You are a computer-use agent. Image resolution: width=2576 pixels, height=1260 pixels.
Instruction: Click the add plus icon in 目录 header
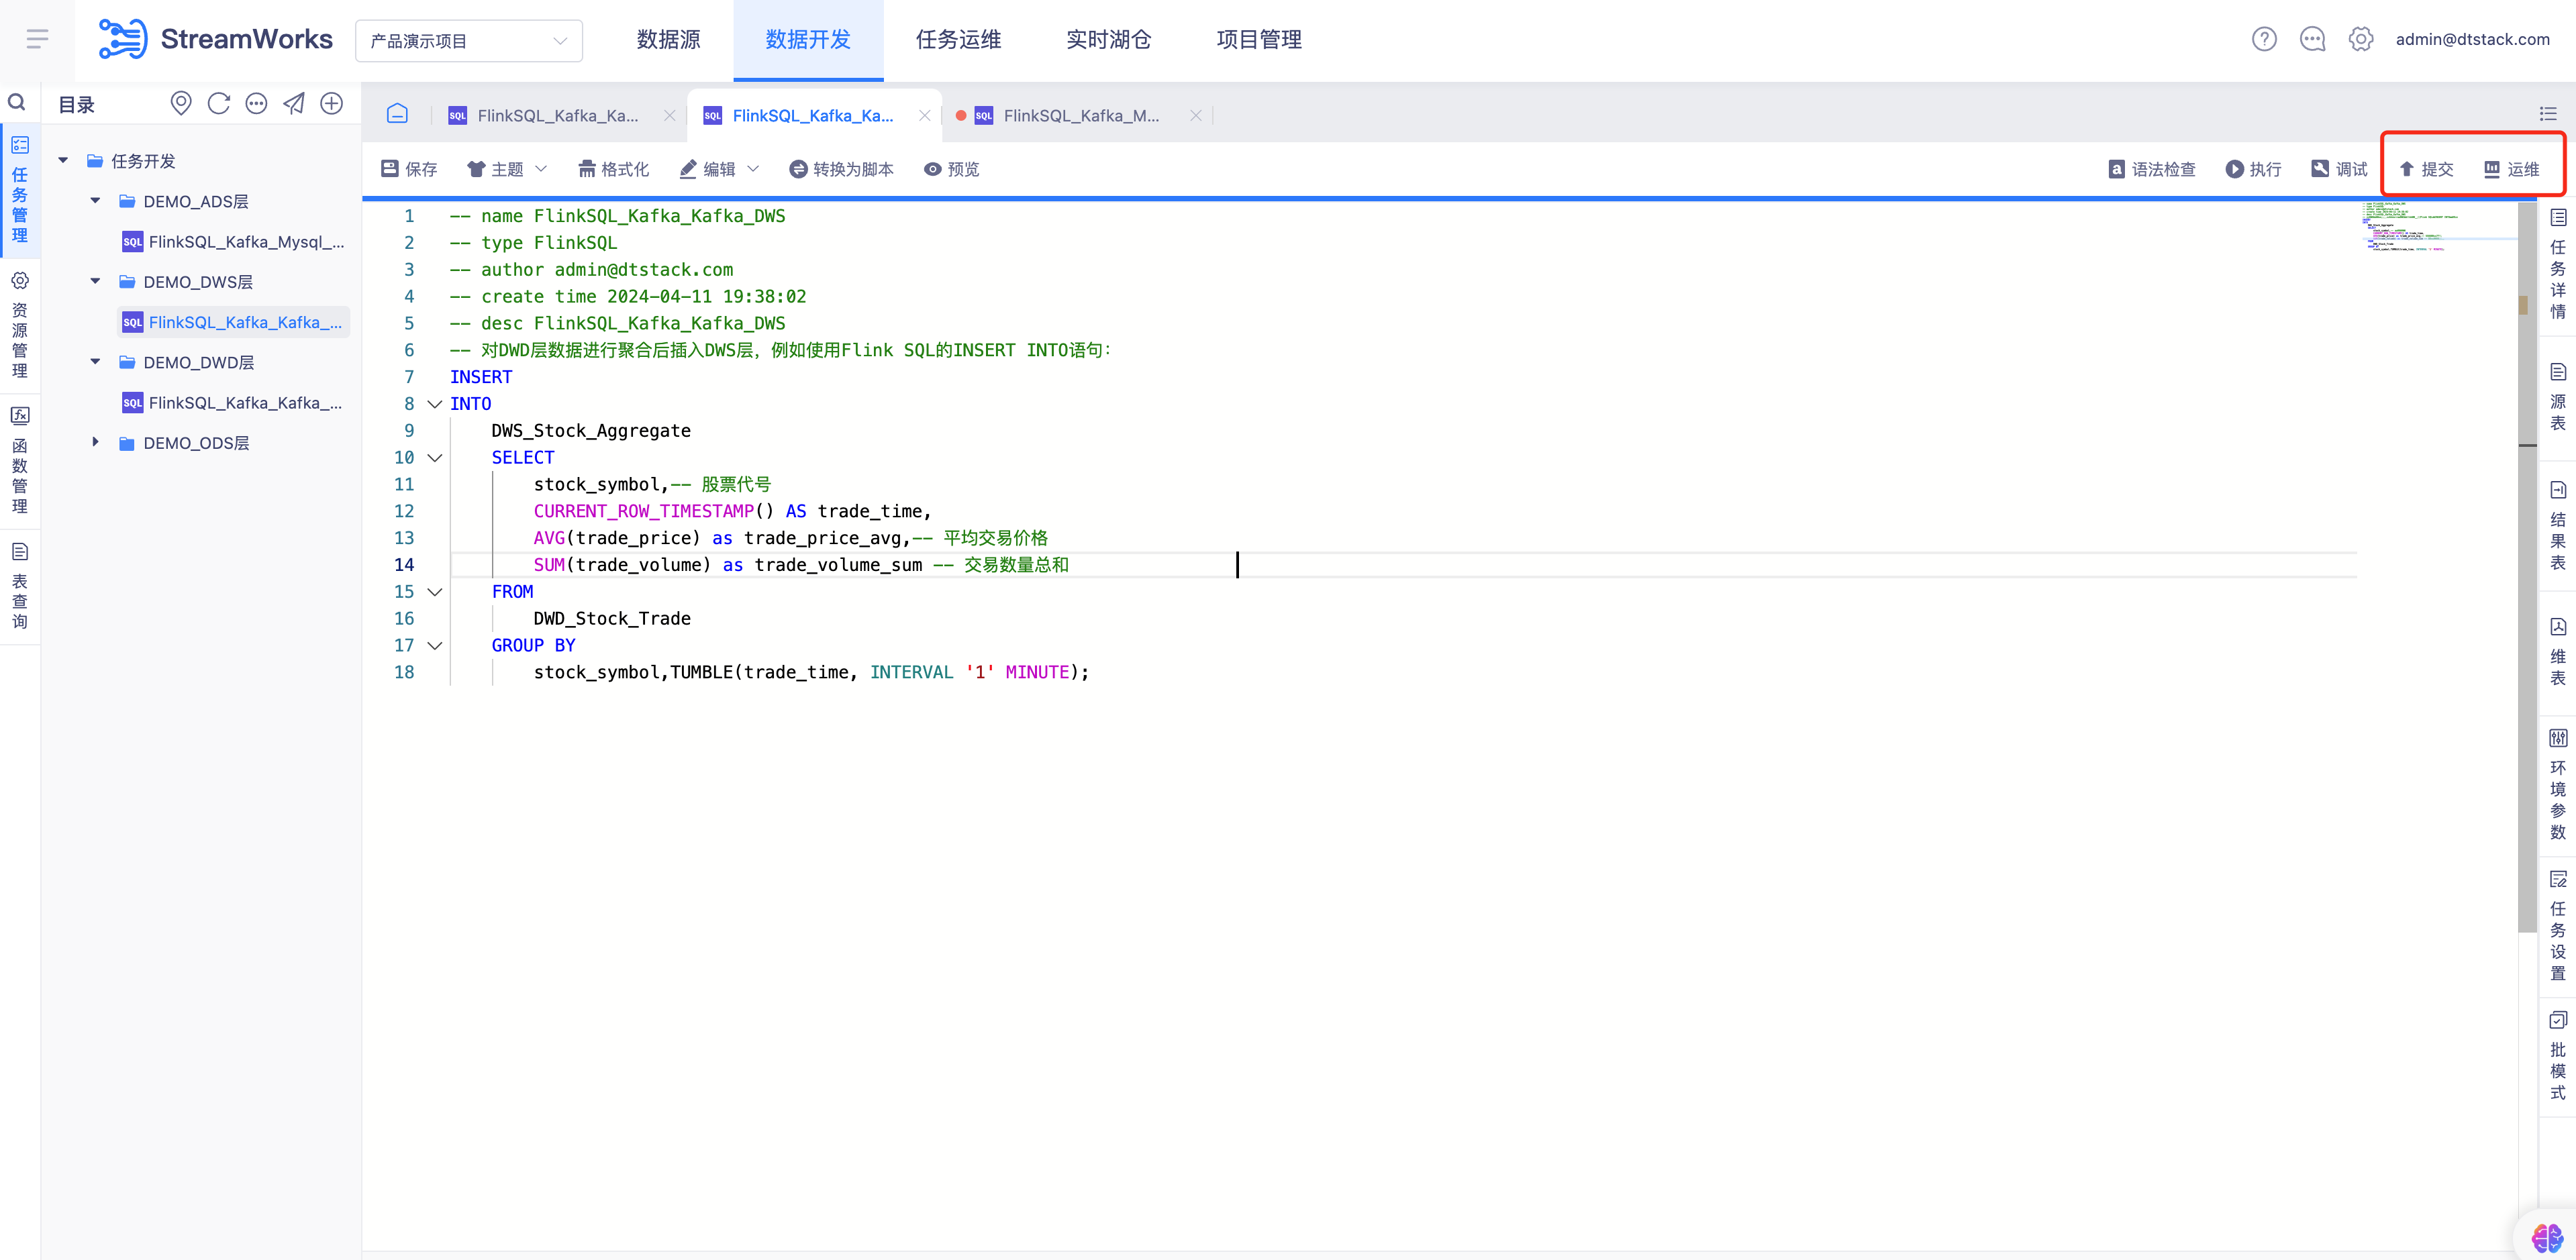coord(332,103)
